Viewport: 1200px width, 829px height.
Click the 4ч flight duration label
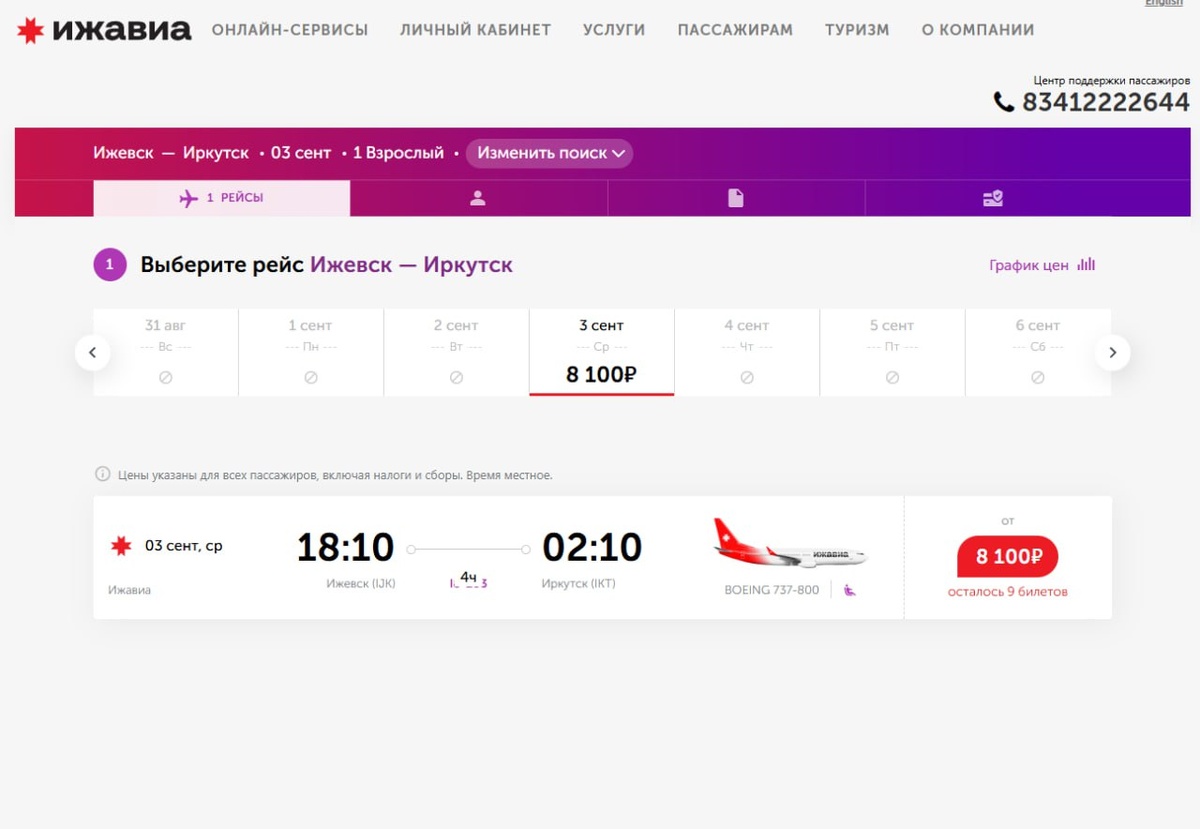click(468, 577)
